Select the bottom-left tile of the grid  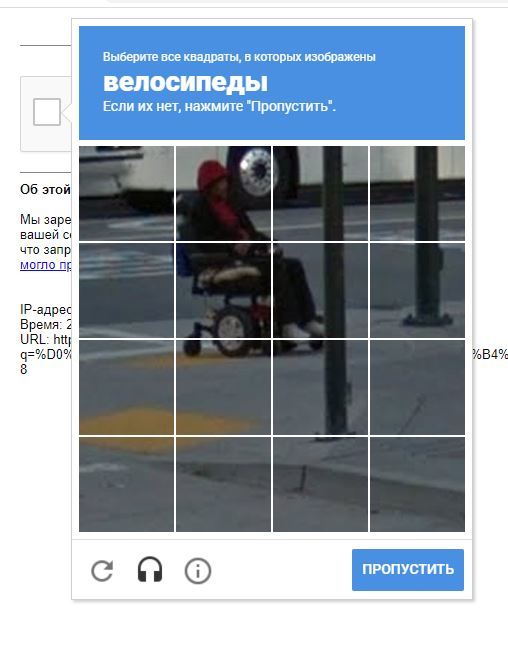tap(127, 484)
